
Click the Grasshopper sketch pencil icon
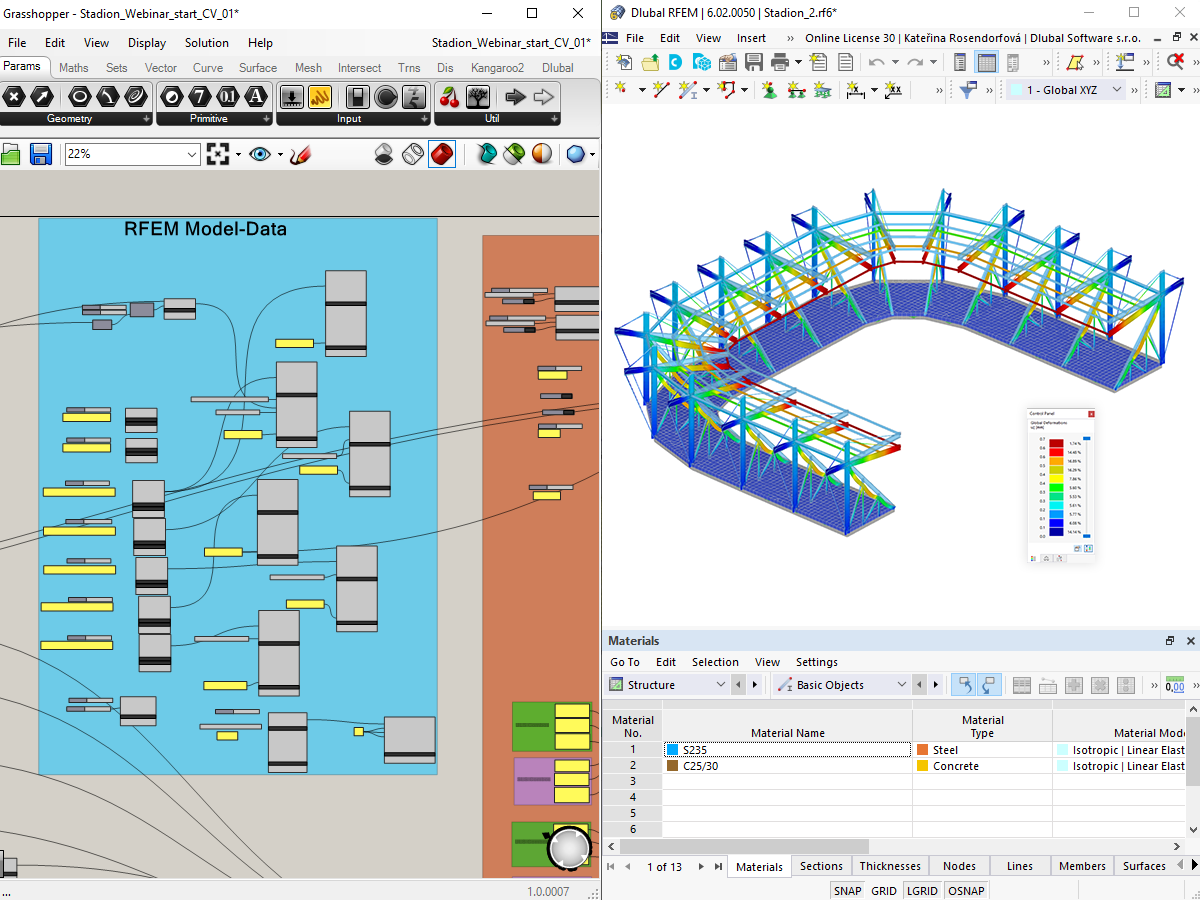[x=300, y=154]
